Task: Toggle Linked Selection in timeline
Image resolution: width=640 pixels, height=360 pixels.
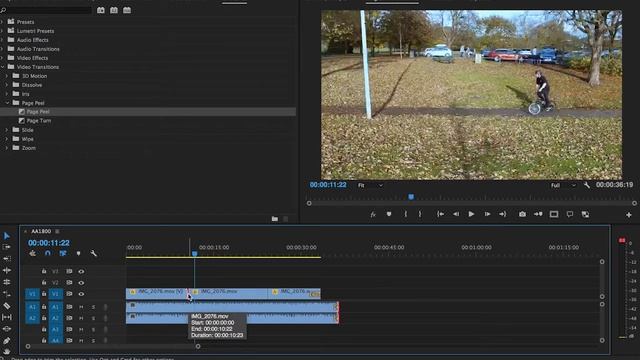Action: 63,253
